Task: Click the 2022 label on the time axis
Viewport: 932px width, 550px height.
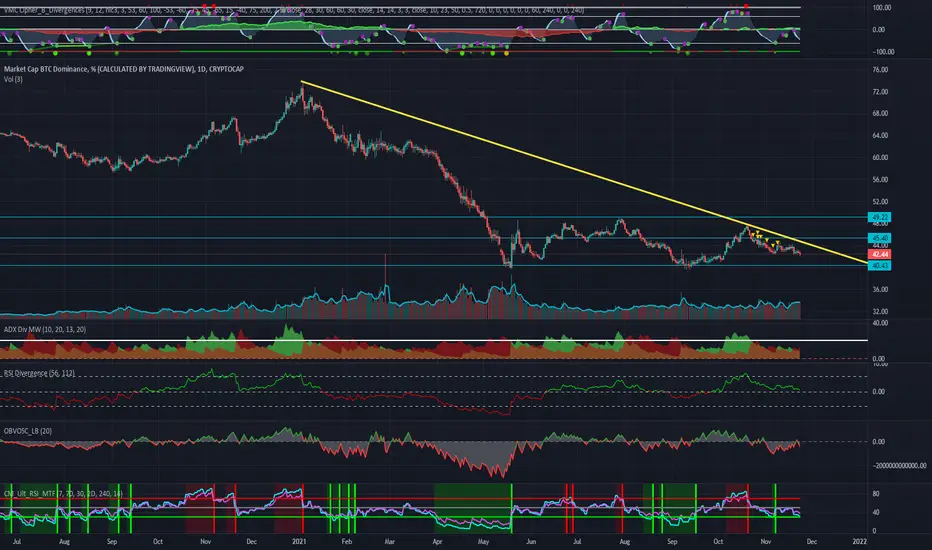Action: (859, 542)
